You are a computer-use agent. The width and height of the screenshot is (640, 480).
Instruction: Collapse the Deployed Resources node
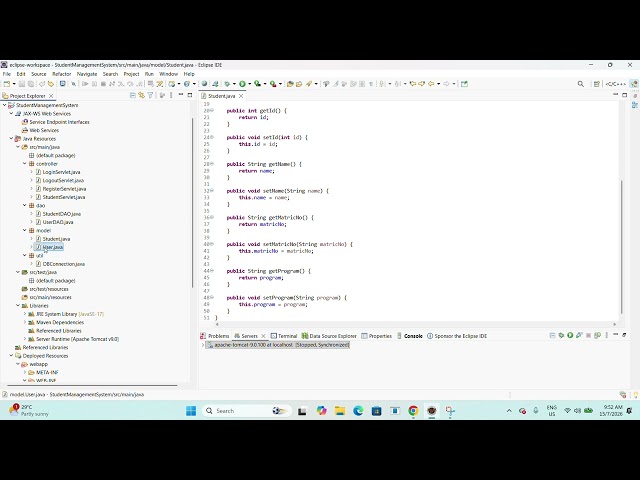(x=11, y=356)
